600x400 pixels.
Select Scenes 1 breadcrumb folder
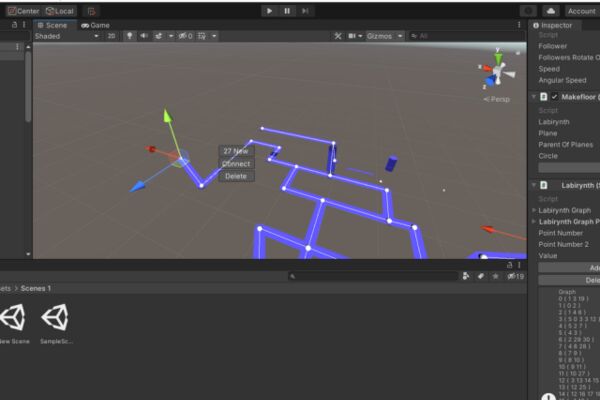tap(36, 288)
